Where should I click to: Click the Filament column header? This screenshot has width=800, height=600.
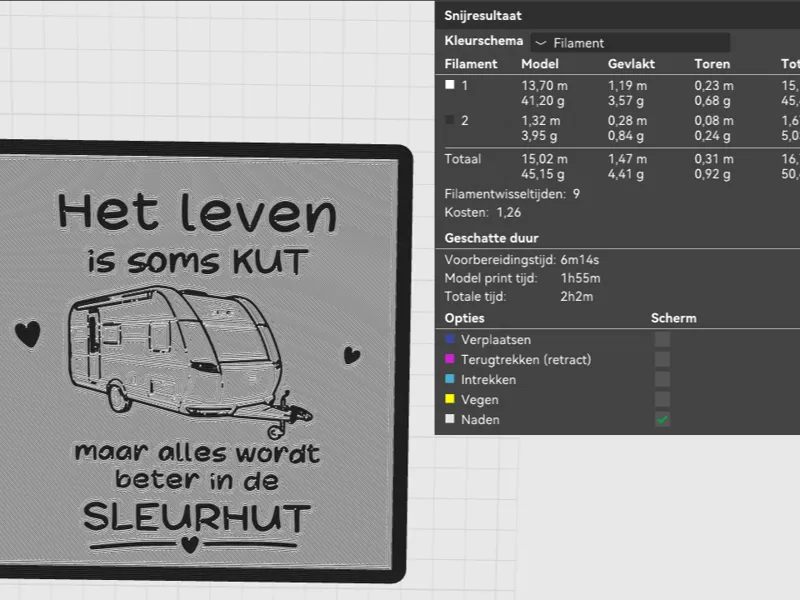[470, 64]
